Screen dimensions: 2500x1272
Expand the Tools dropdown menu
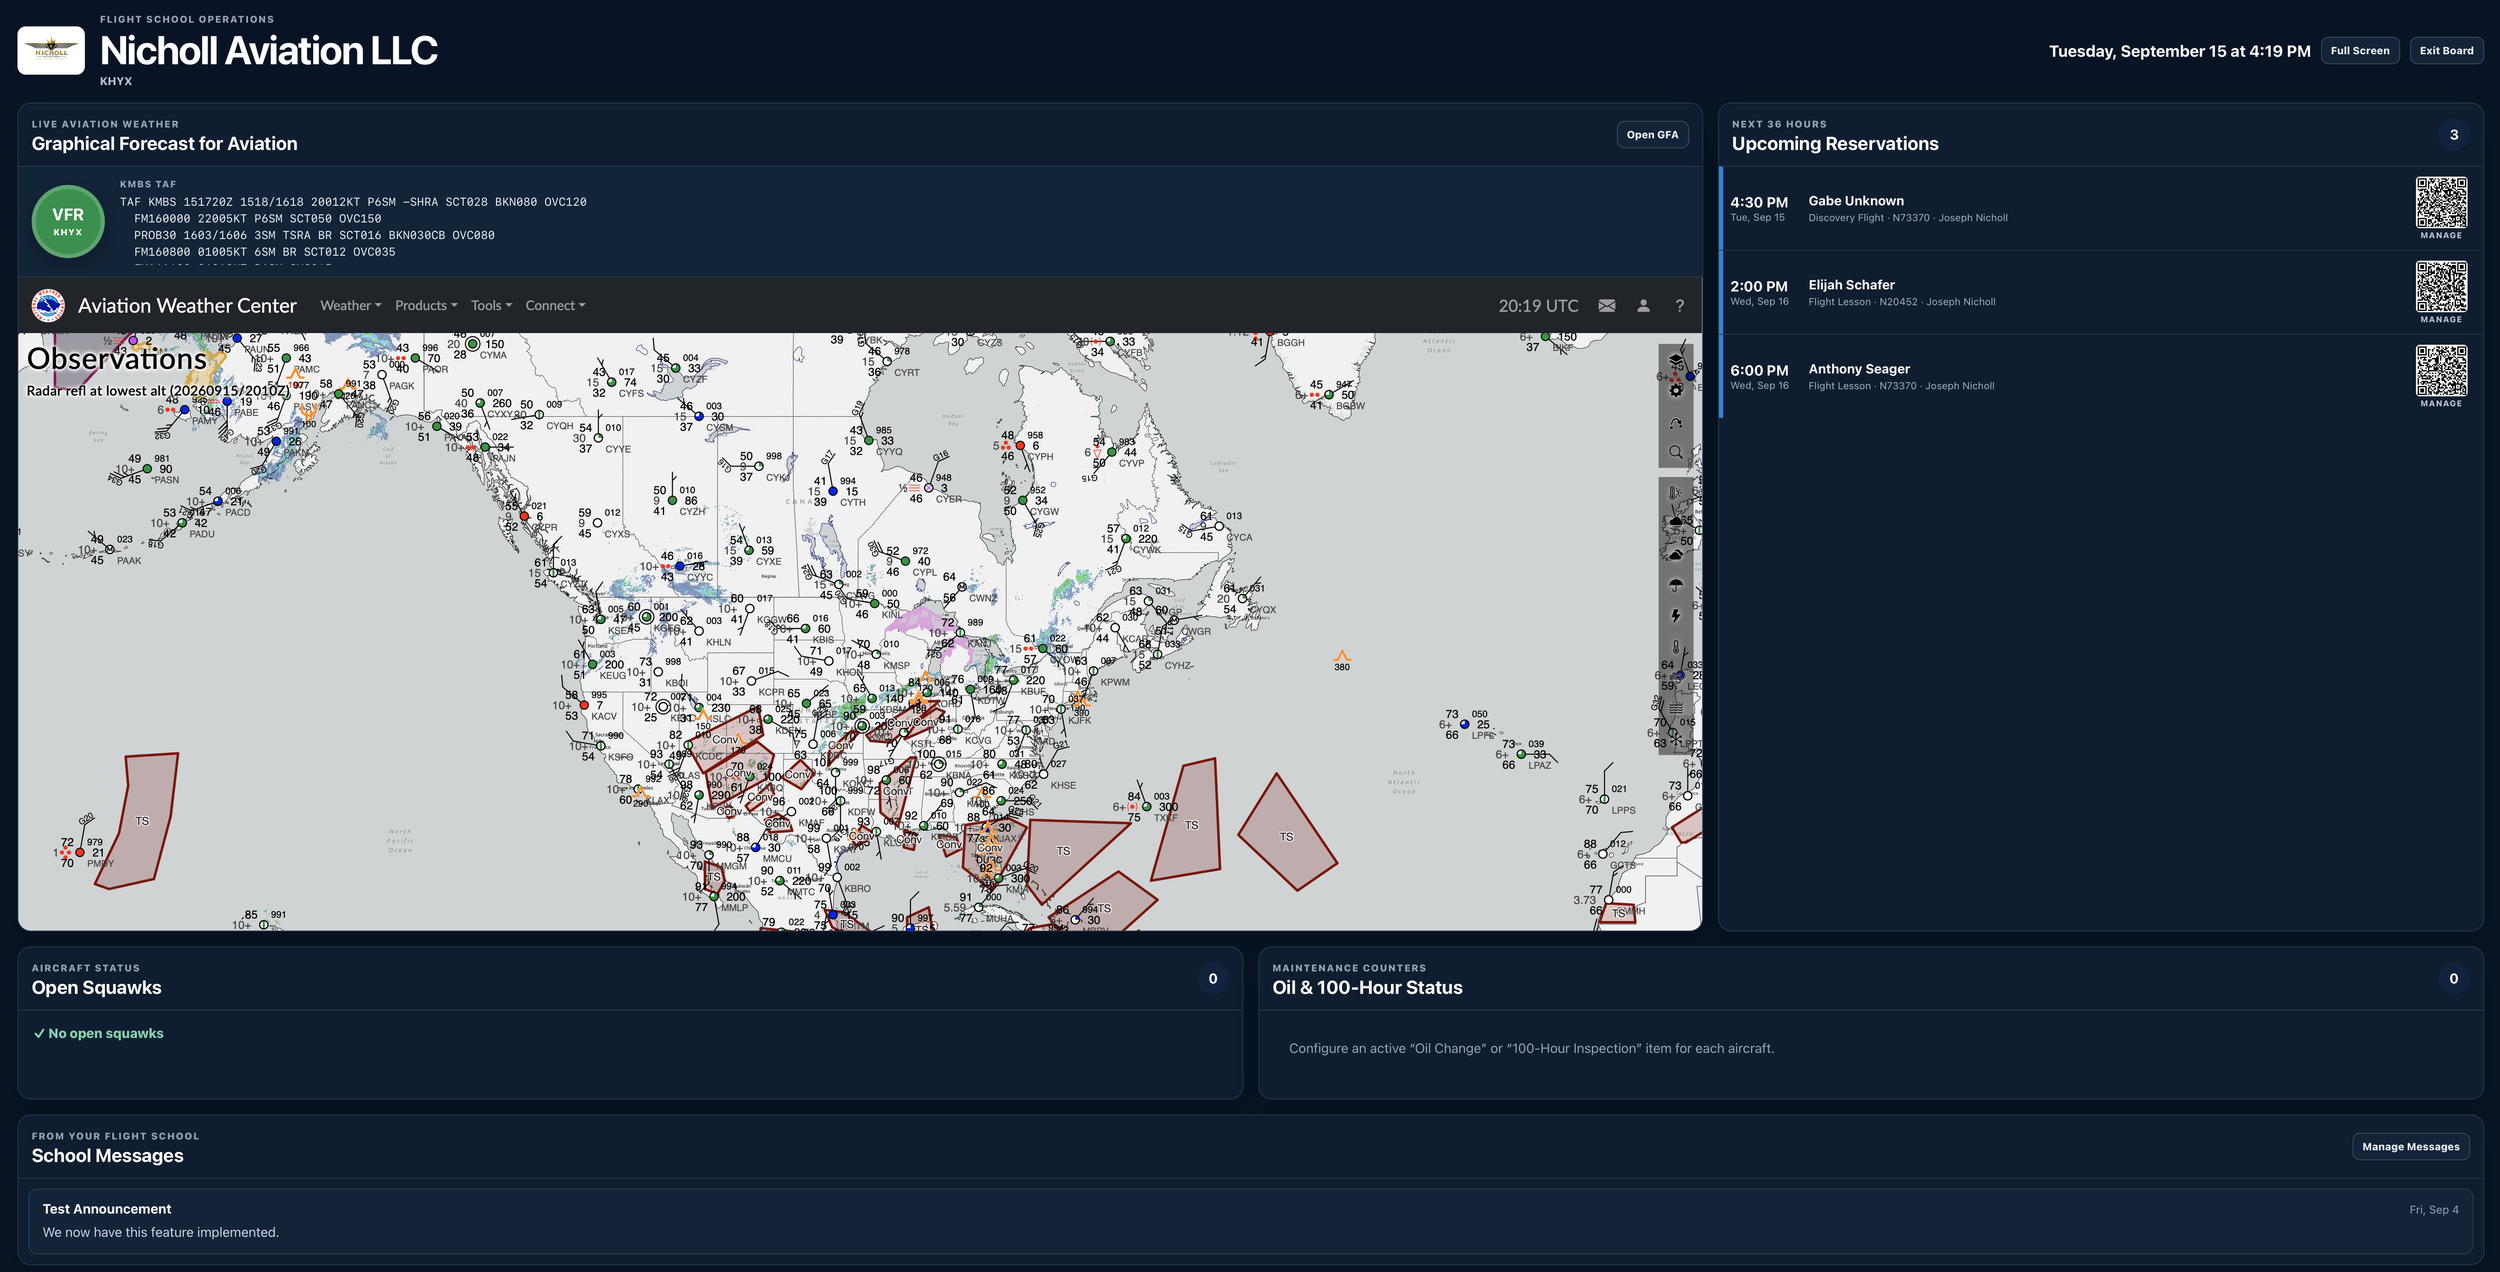click(x=491, y=306)
